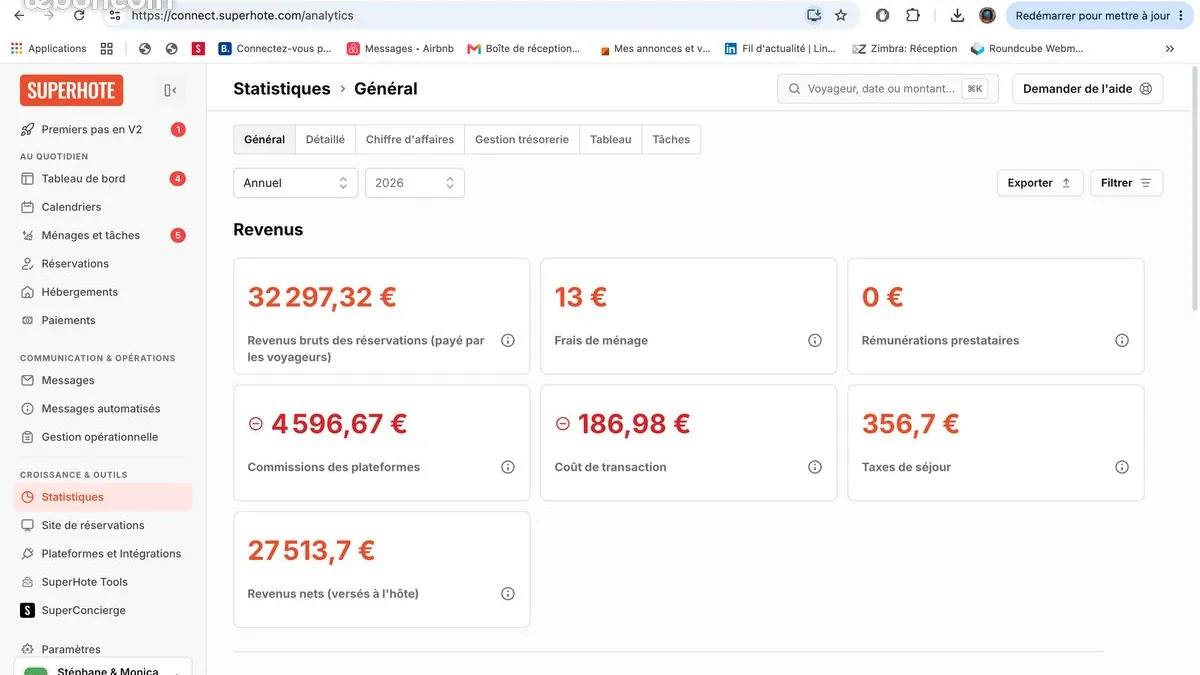Show info for Frais de ménage
This screenshot has width=1200, height=675.
(x=815, y=340)
